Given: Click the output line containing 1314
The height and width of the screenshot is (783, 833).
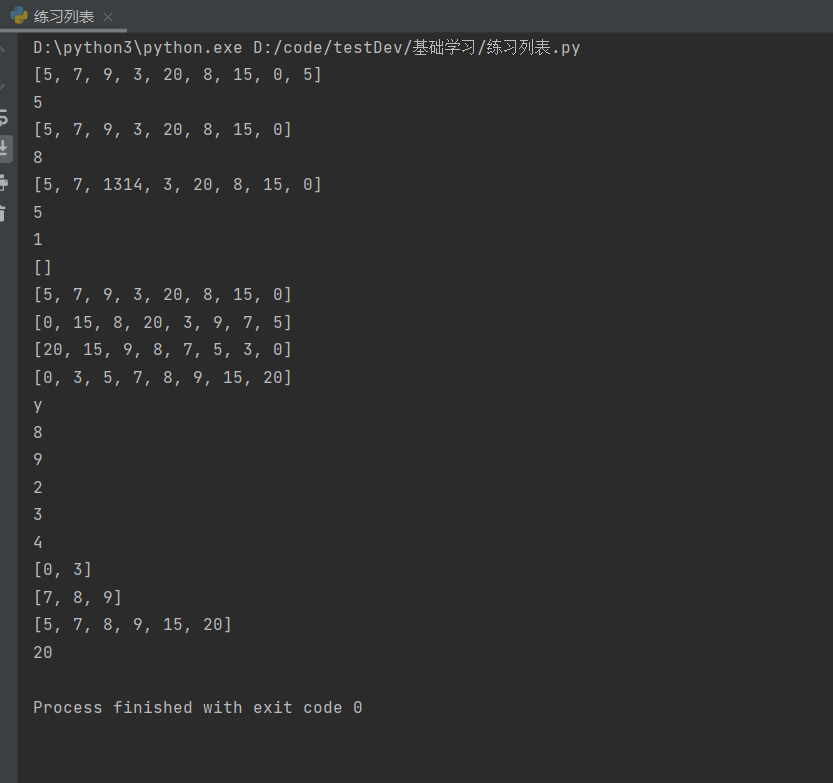Looking at the screenshot, I should [x=177, y=185].
